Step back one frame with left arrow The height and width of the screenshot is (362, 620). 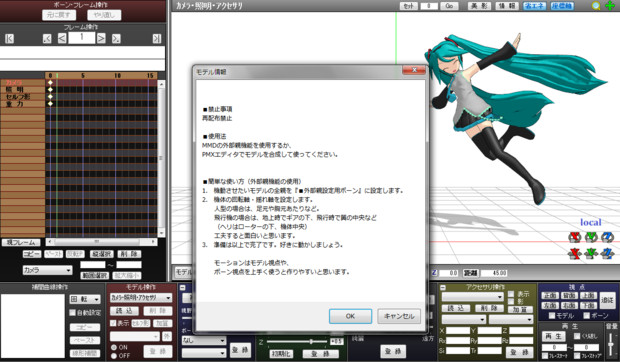click(x=62, y=38)
